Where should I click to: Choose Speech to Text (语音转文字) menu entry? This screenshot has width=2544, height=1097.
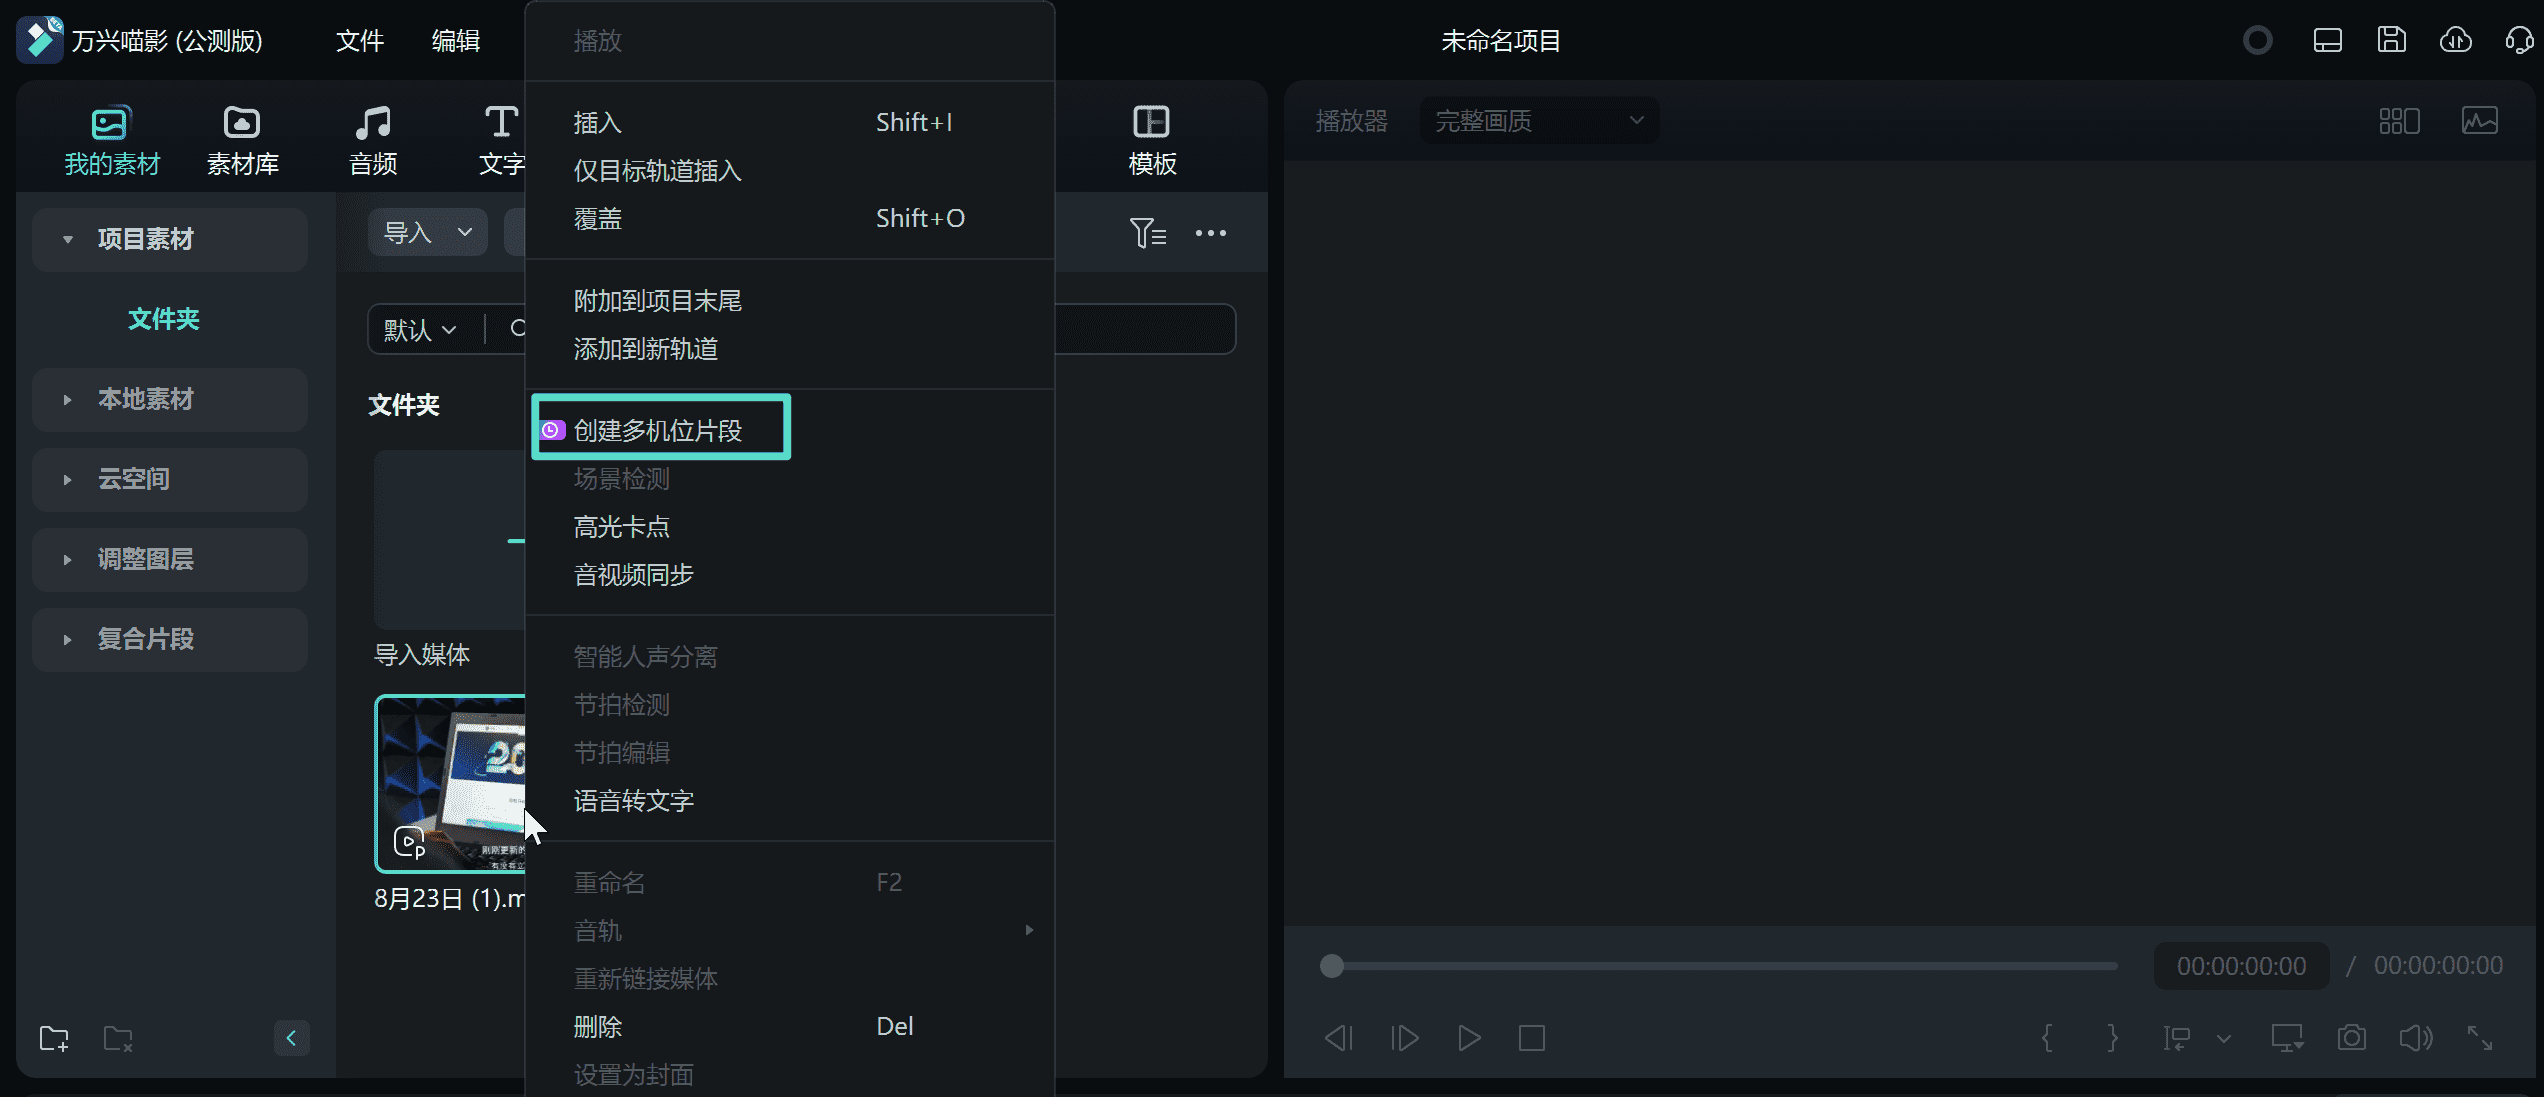(x=634, y=800)
